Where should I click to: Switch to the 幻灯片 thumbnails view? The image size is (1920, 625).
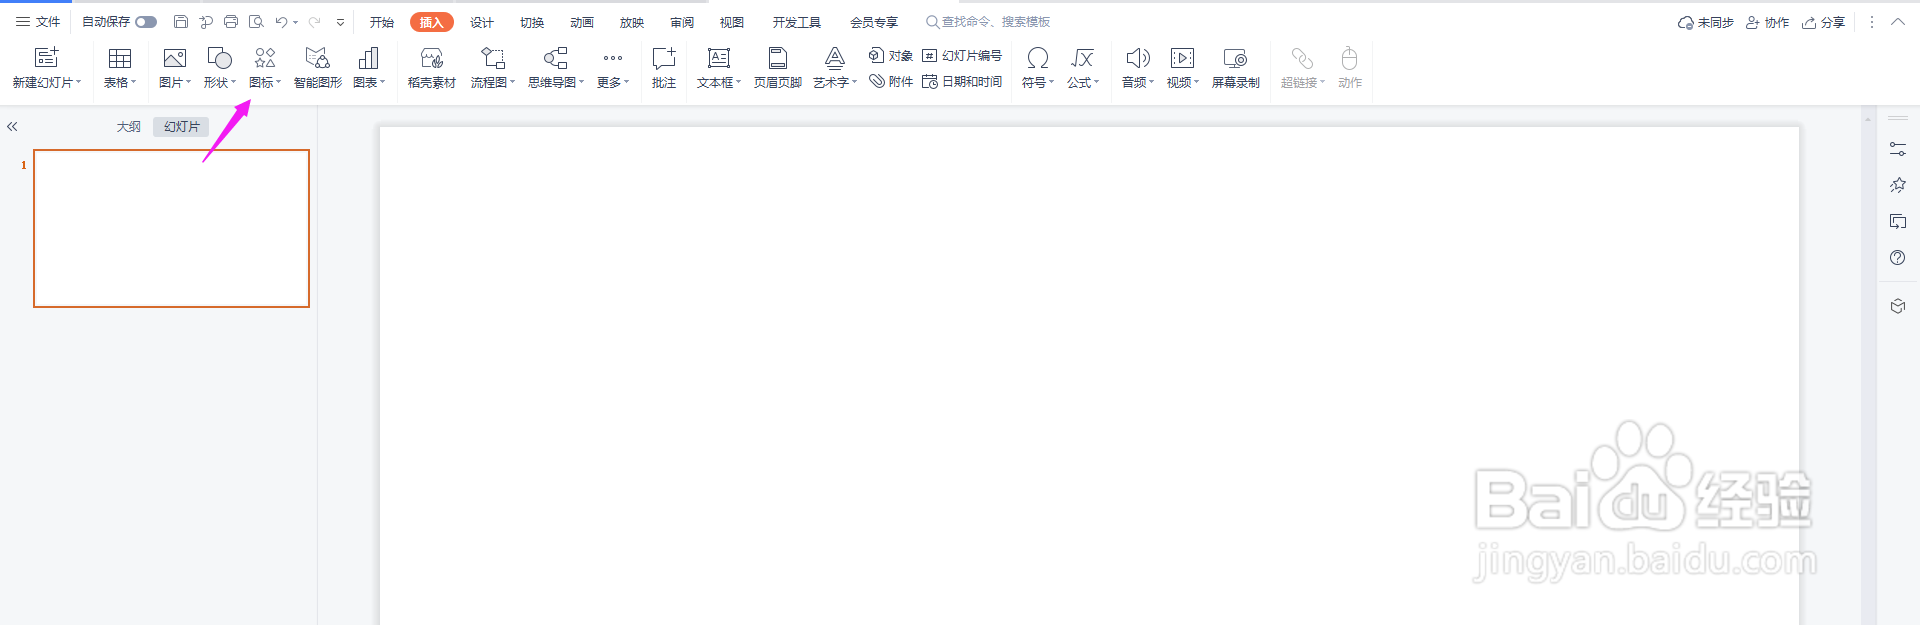point(181,127)
